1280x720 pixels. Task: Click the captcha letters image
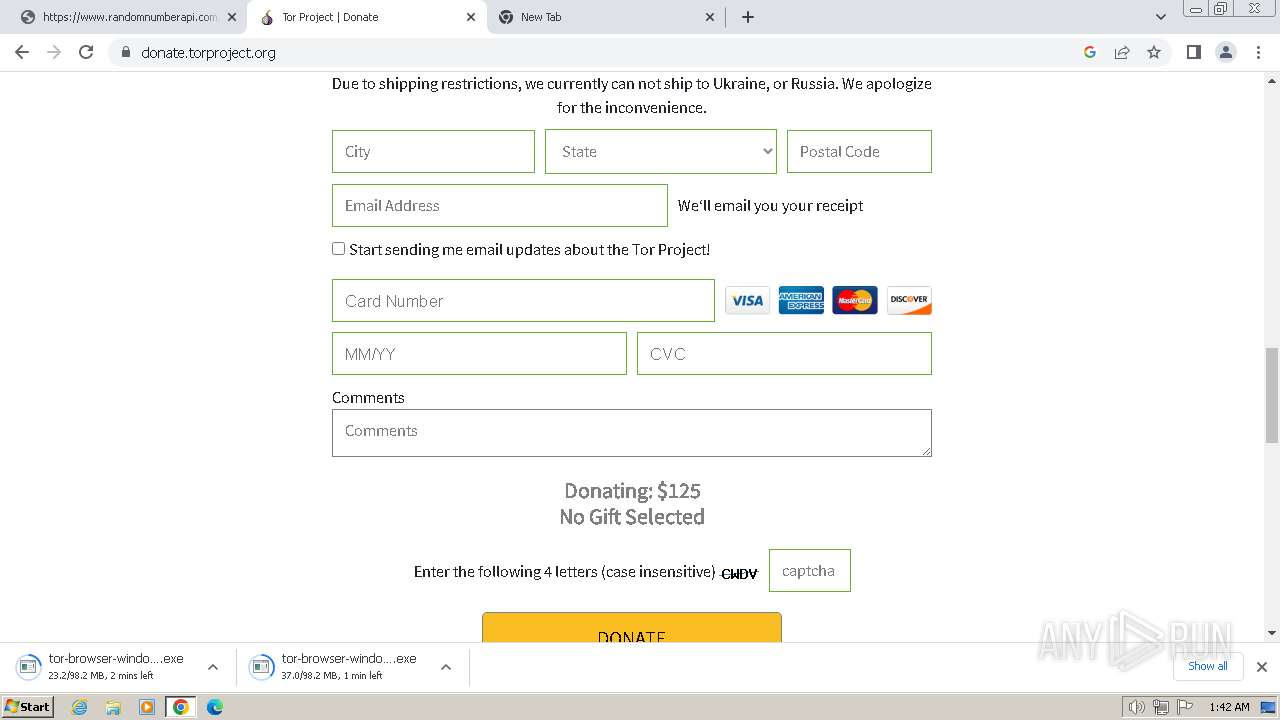[739, 573]
